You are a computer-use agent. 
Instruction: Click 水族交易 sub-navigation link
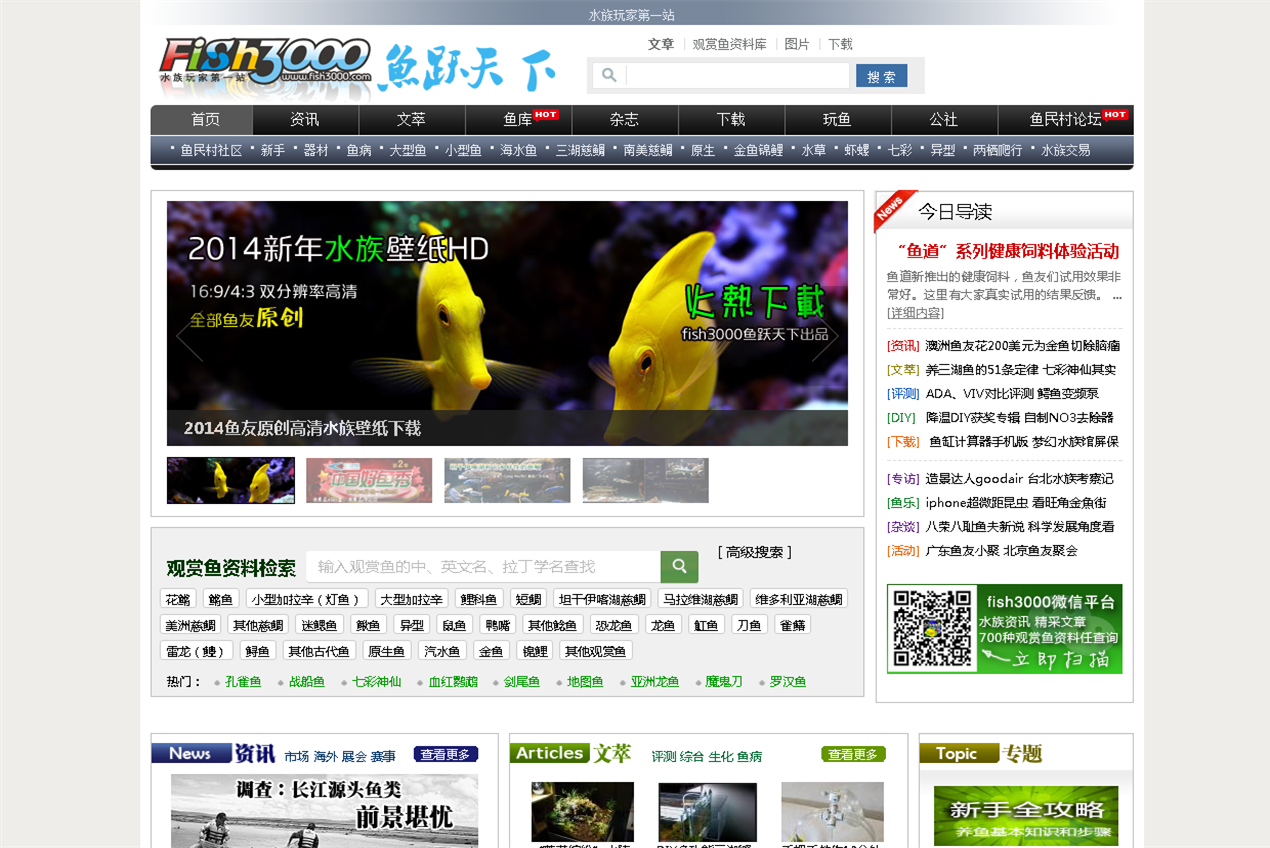(1065, 150)
